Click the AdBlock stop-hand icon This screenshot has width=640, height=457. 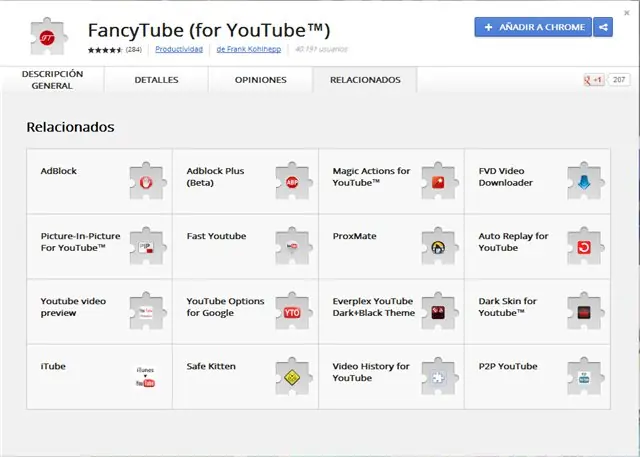148,181
